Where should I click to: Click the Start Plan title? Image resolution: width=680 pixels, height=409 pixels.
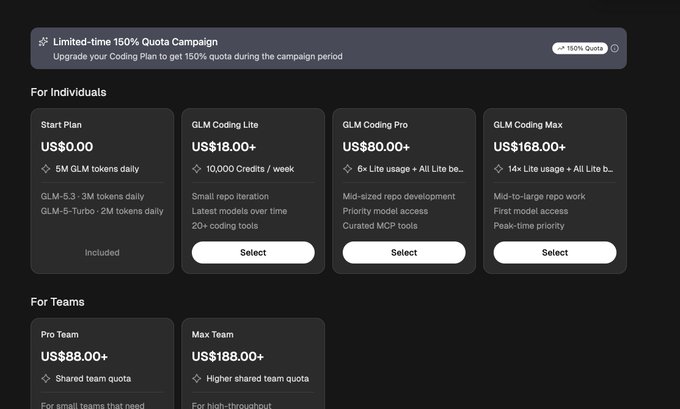pos(61,125)
